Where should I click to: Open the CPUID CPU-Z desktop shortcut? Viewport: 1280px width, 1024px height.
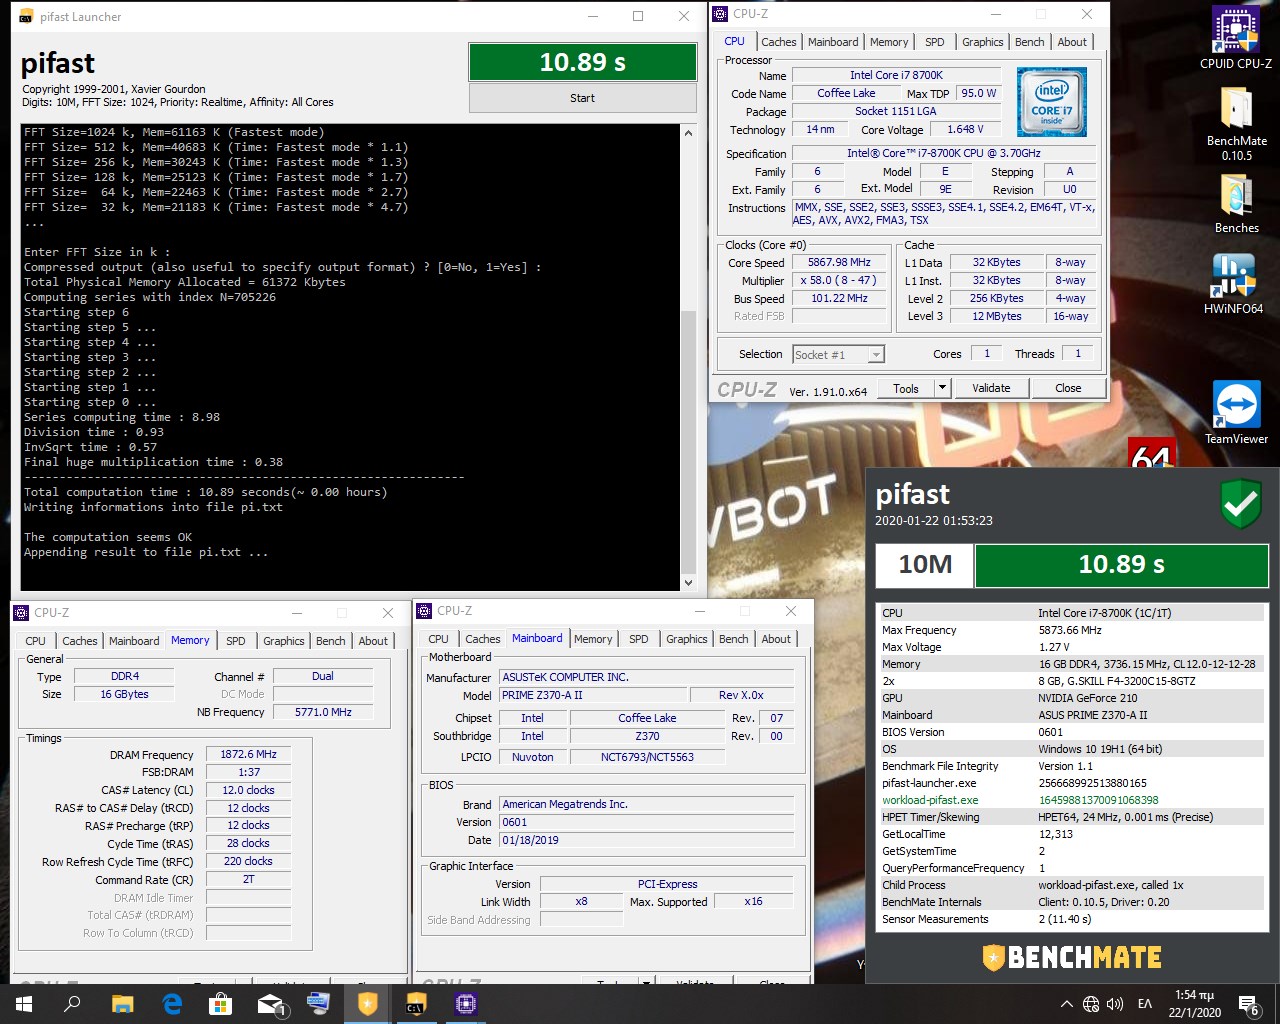pyautogui.click(x=1236, y=38)
